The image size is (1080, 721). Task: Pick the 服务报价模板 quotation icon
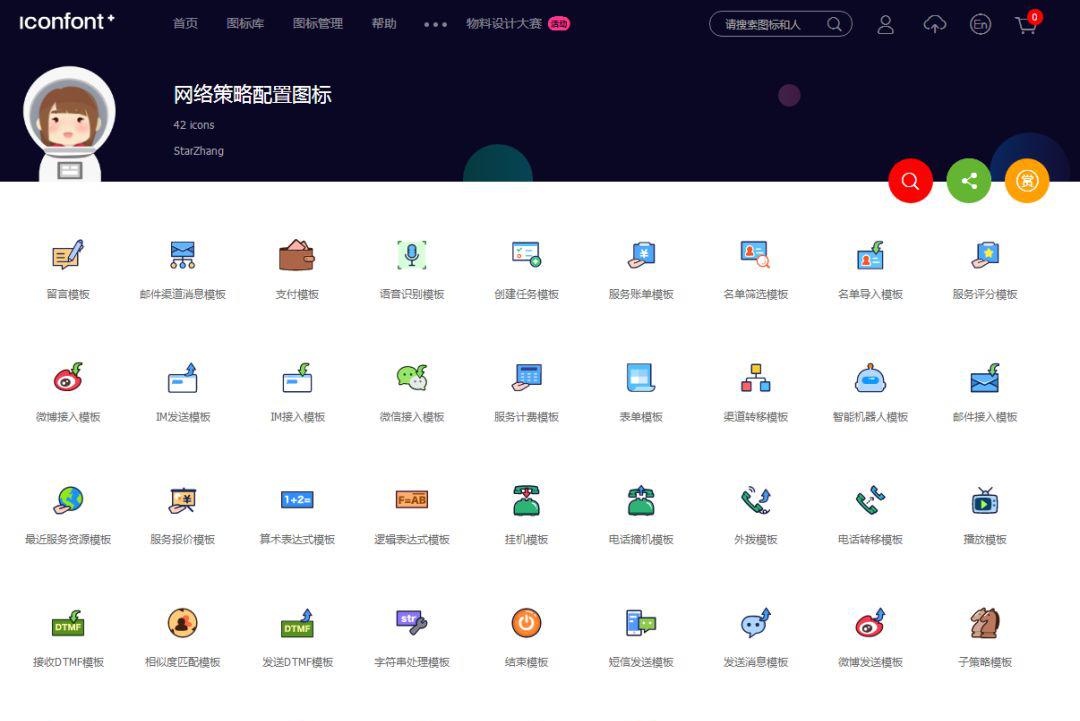click(183, 500)
